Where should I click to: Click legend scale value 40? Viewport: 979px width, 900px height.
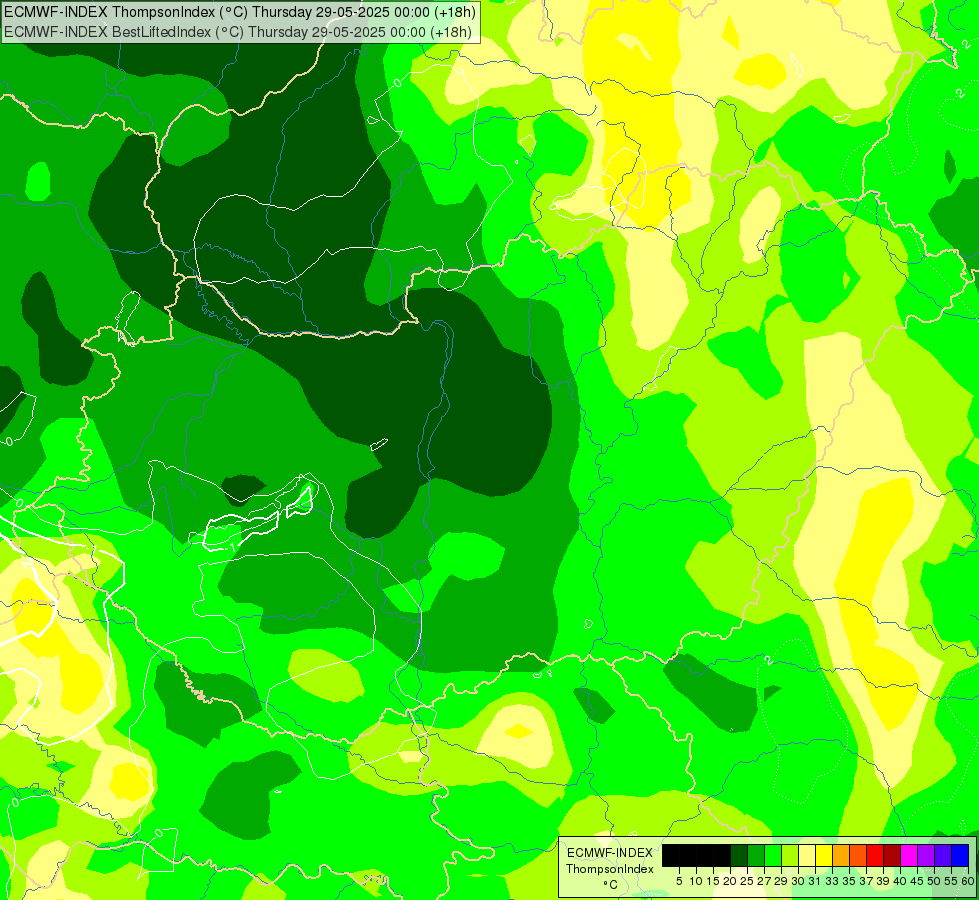pyautogui.click(x=900, y=881)
